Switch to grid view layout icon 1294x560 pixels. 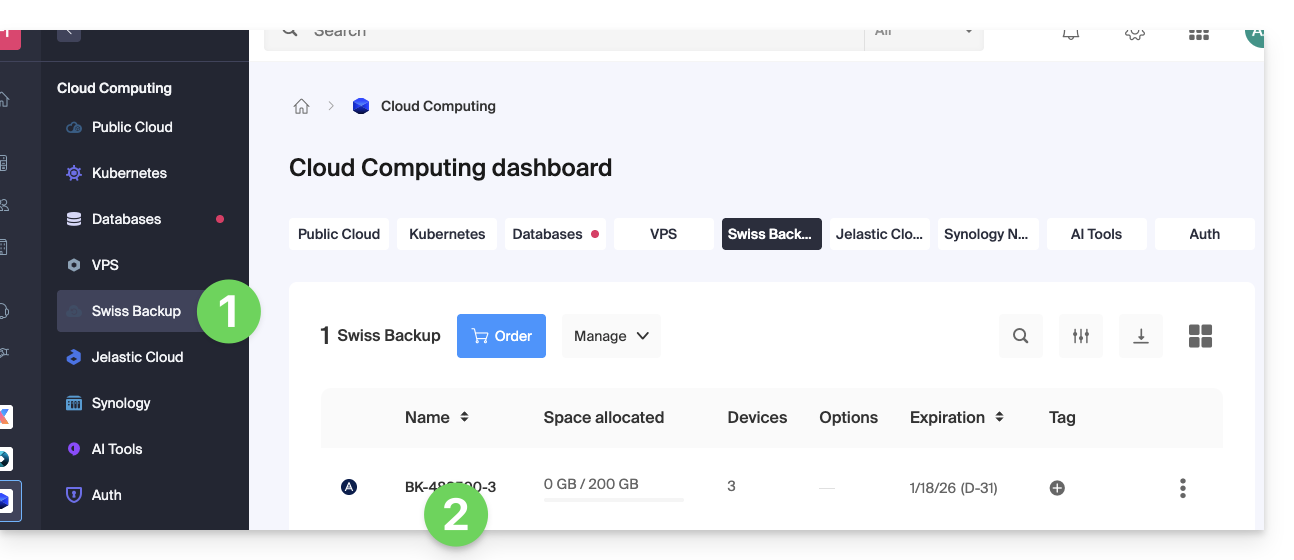point(1200,336)
